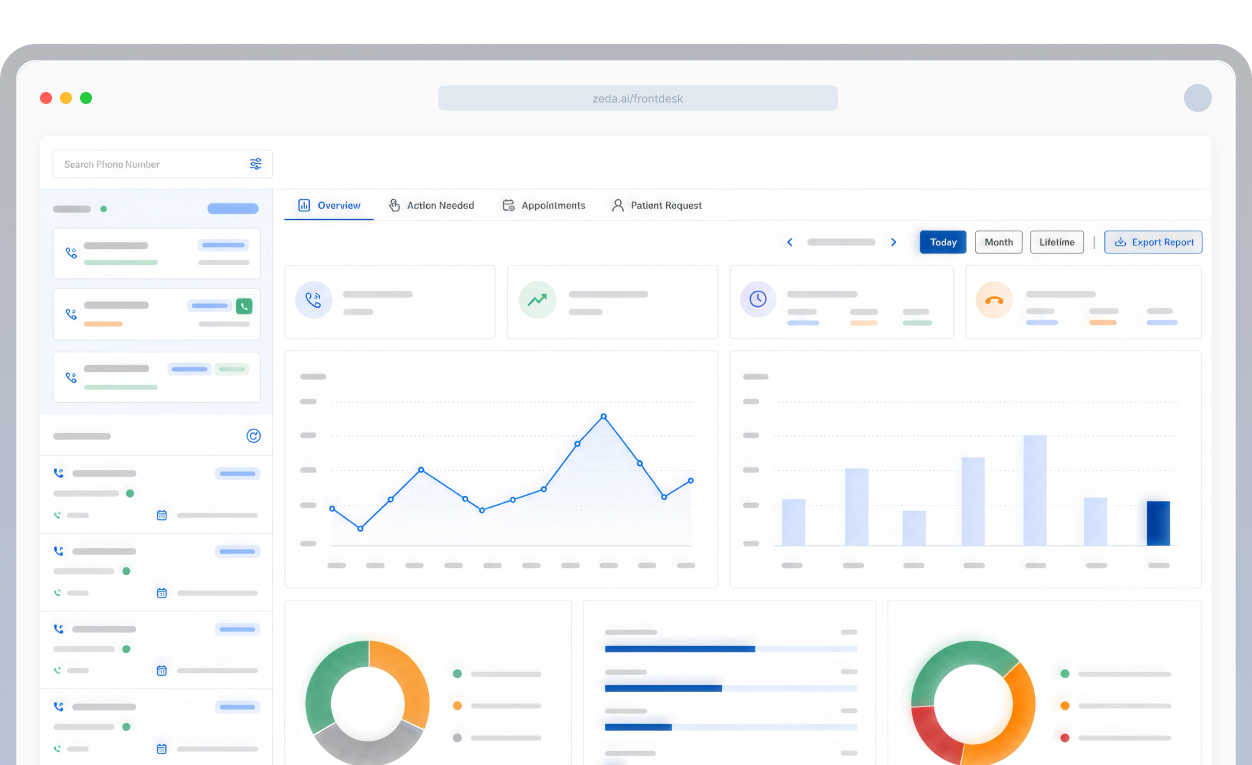Click the gray legend dot beside donut chart

point(457,737)
